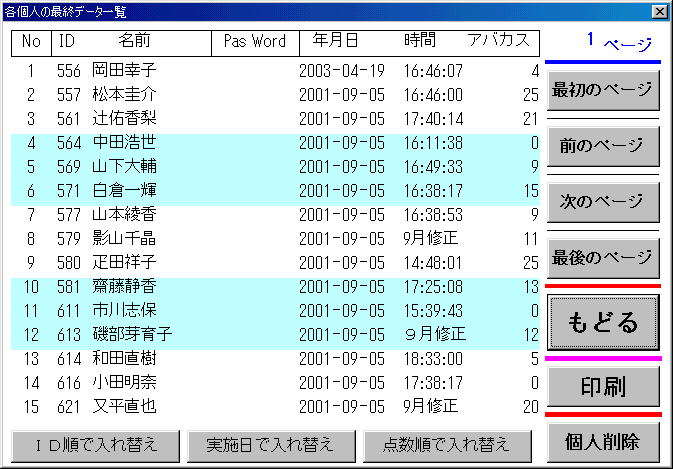Select the name 磯部芽育子
Screen dimensions: 673x469
pyautogui.click(x=132, y=335)
